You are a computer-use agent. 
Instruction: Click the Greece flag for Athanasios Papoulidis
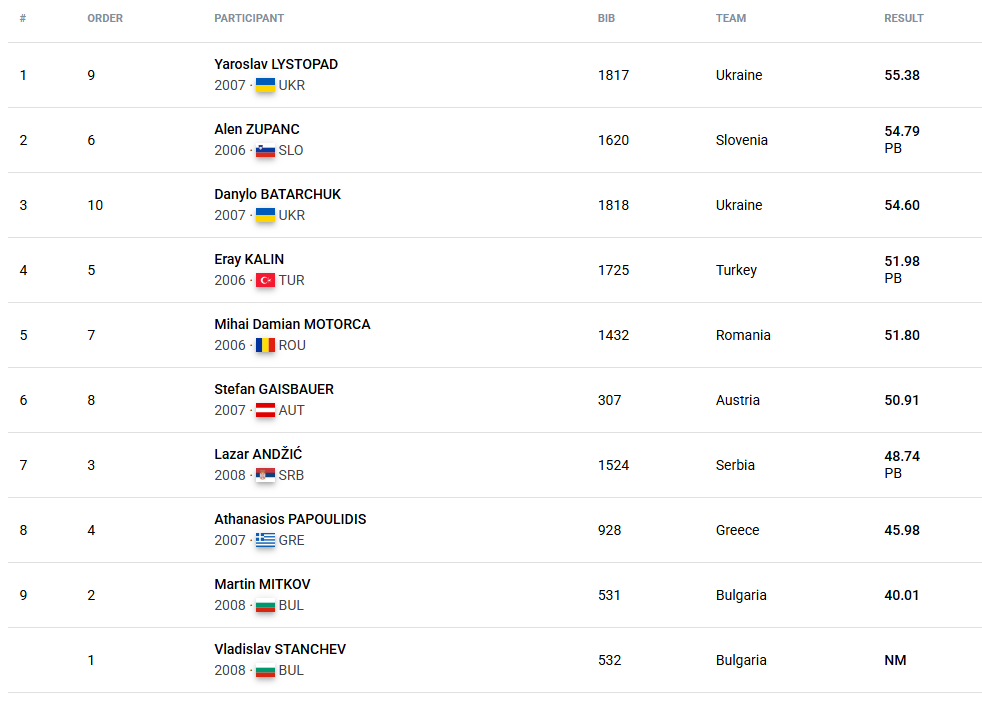click(x=265, y=540)
